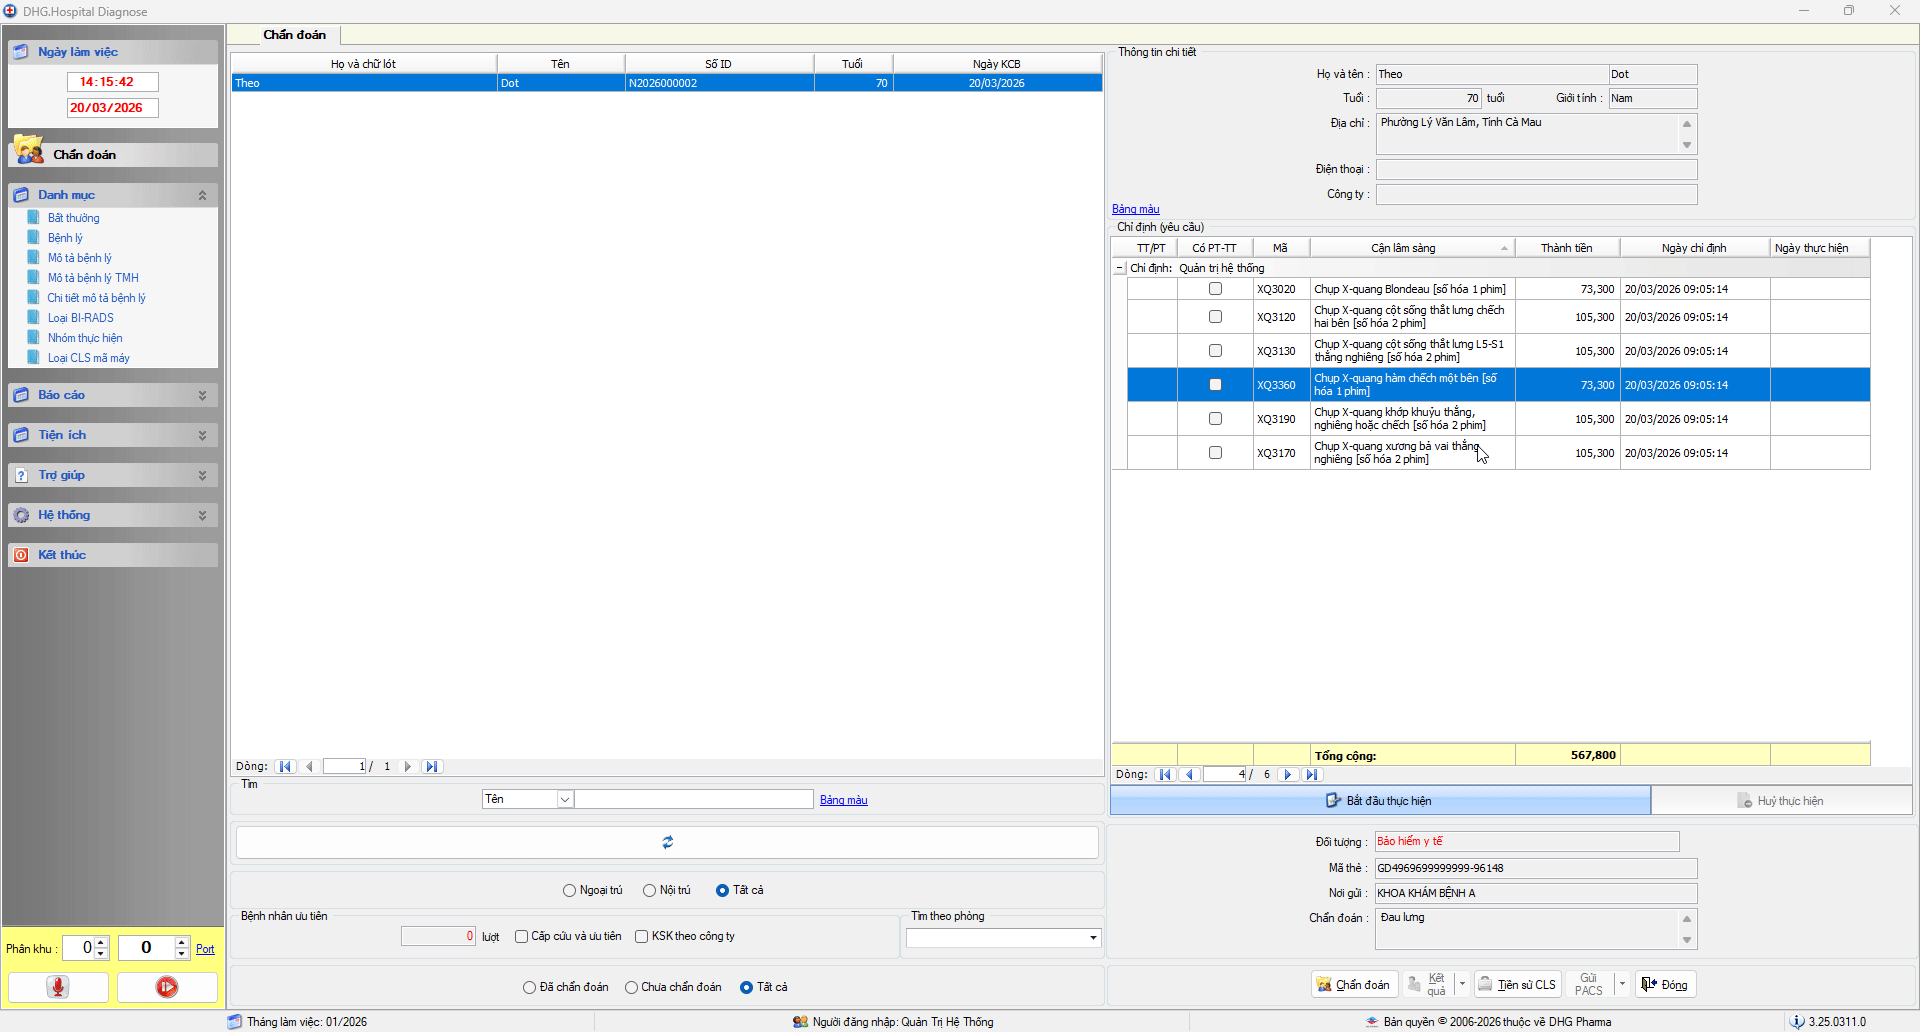Jump to last order row icon
This screenshot has width=1920, height=1032.
point(1312,775)
